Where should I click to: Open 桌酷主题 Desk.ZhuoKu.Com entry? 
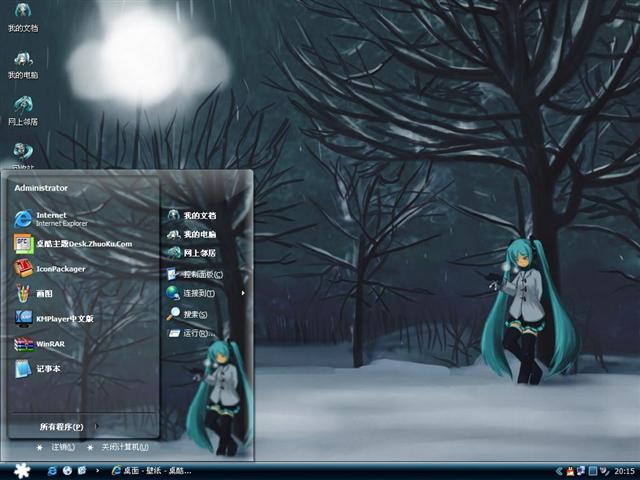(x=73, y=244)
